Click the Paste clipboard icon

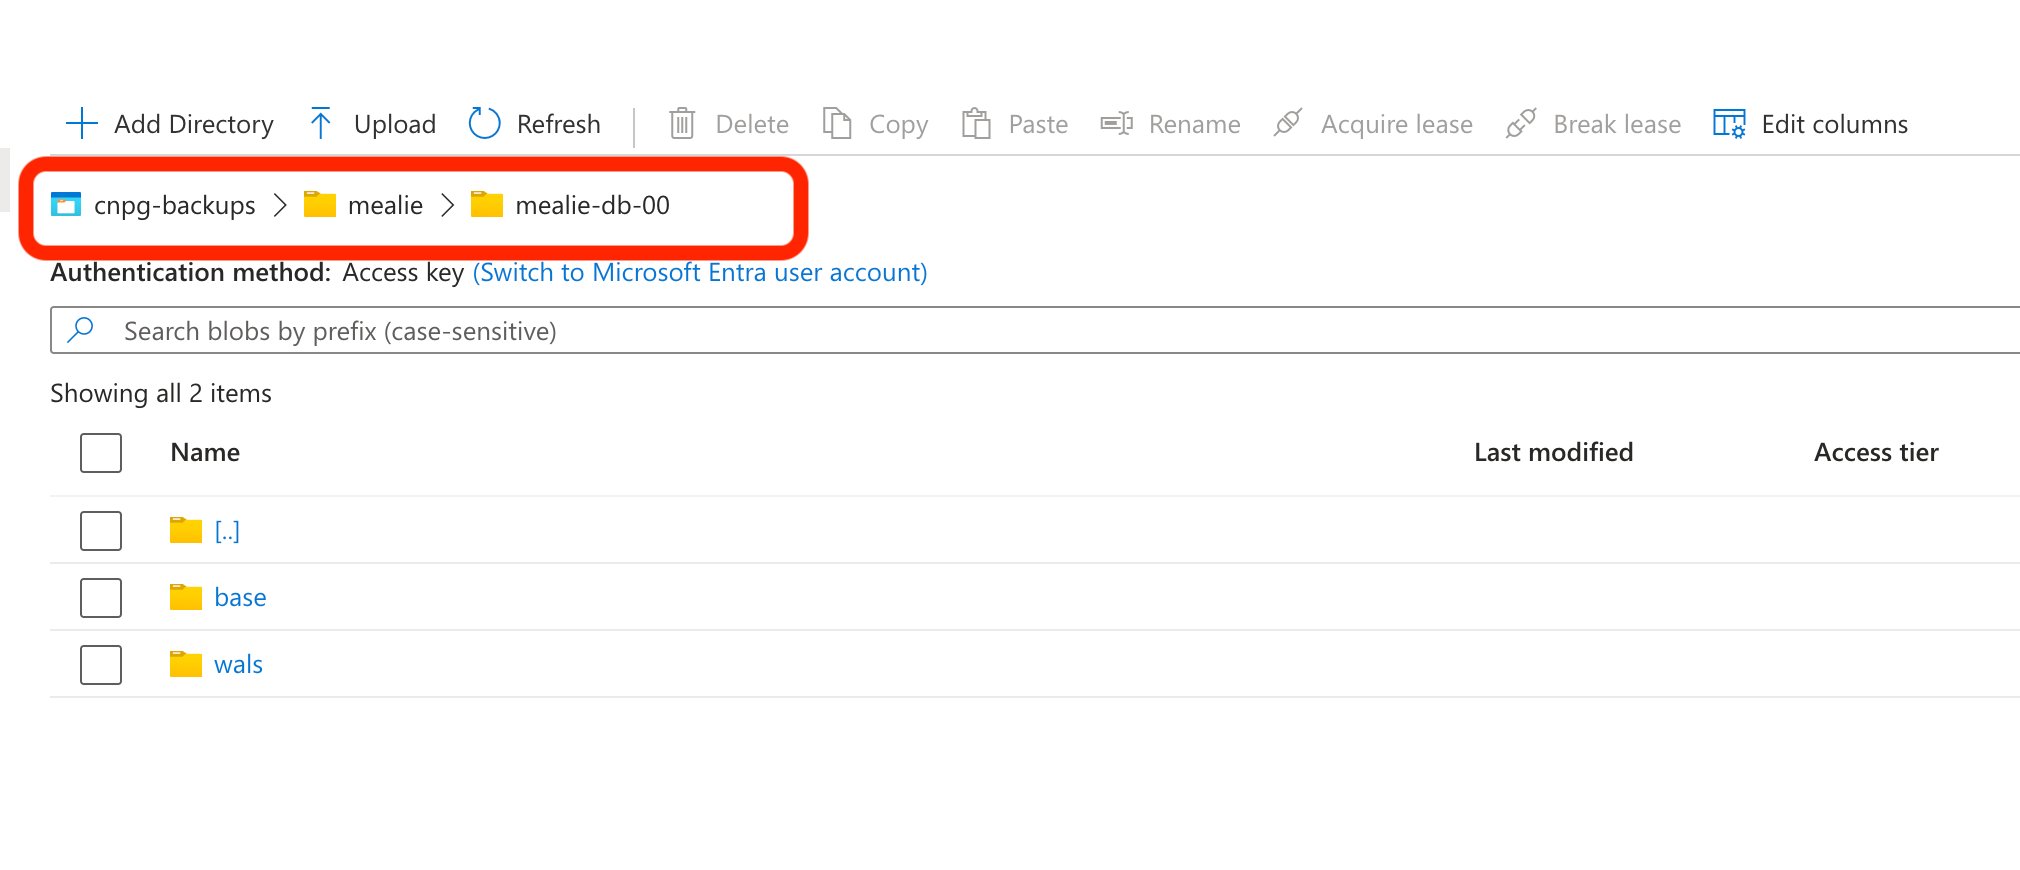tap(976, 124)
